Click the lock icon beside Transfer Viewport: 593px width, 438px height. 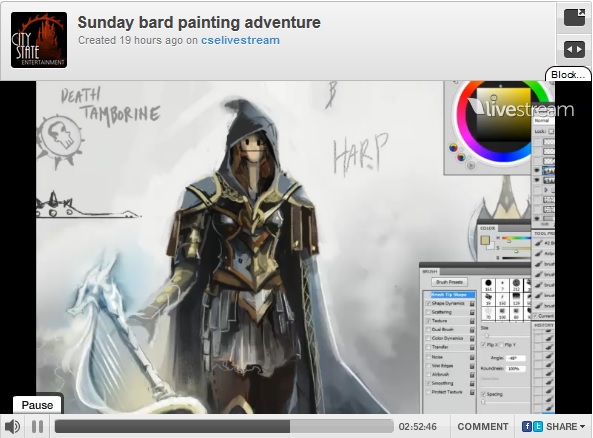pos(472,347)
